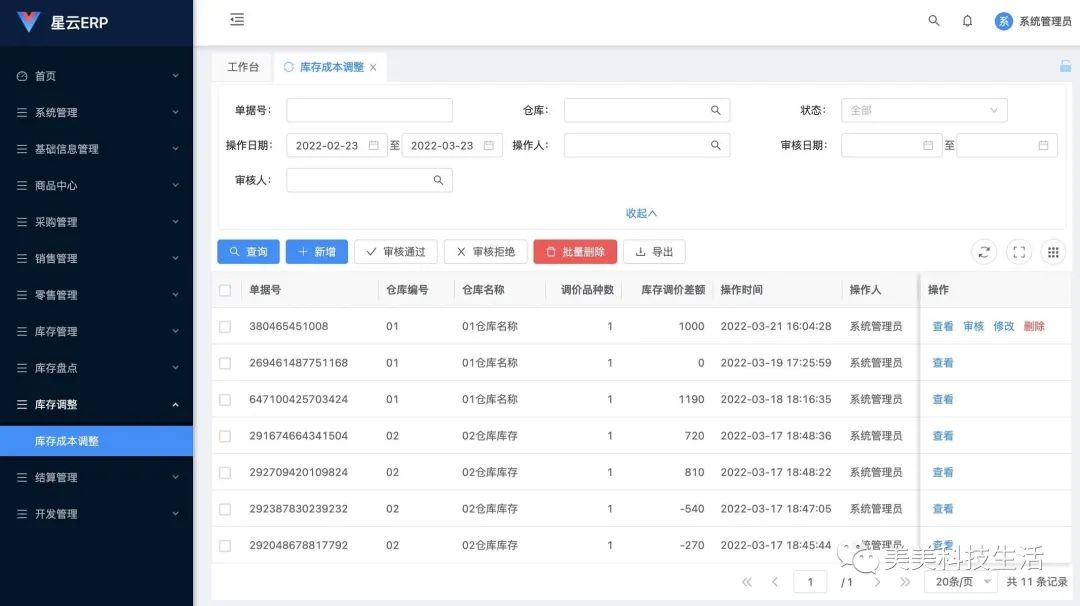The height and width of the screenshot is (606, 1080).
Task: Open calendar icon for end 审核日期
Action: (x=1043, y=145)
